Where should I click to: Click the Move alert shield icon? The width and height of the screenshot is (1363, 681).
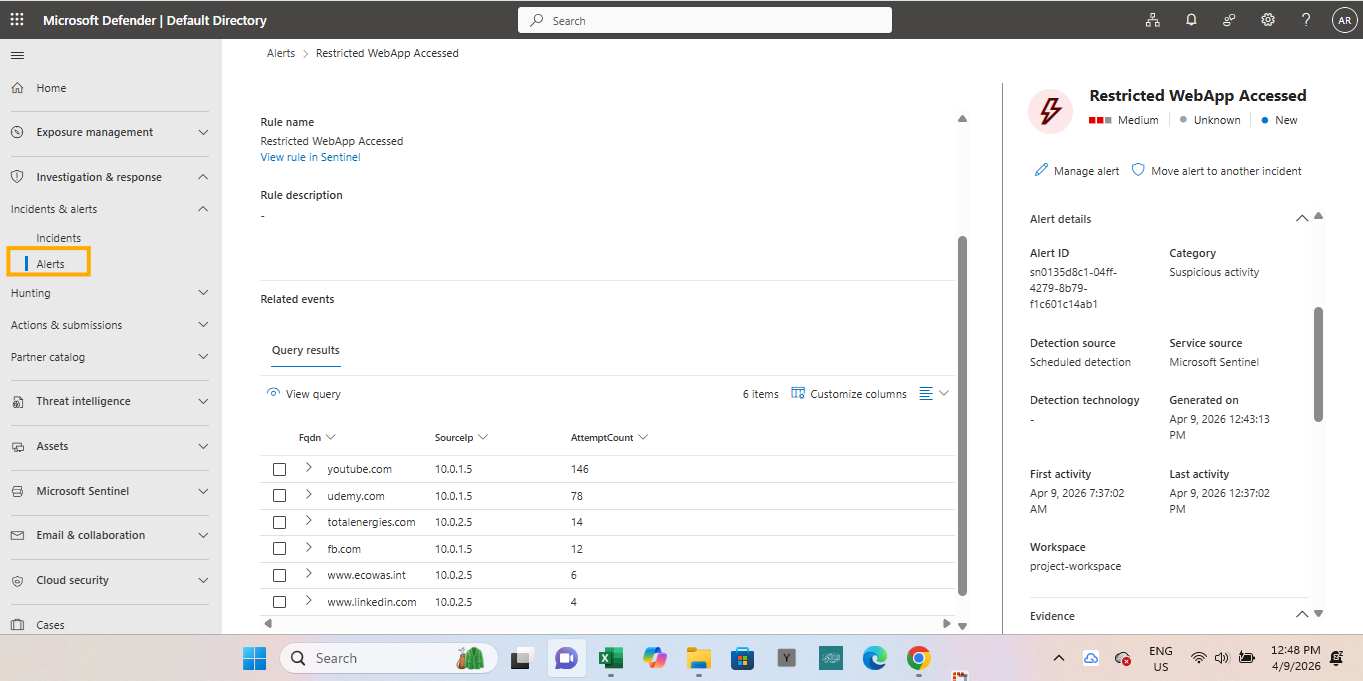click(1138, 171)
